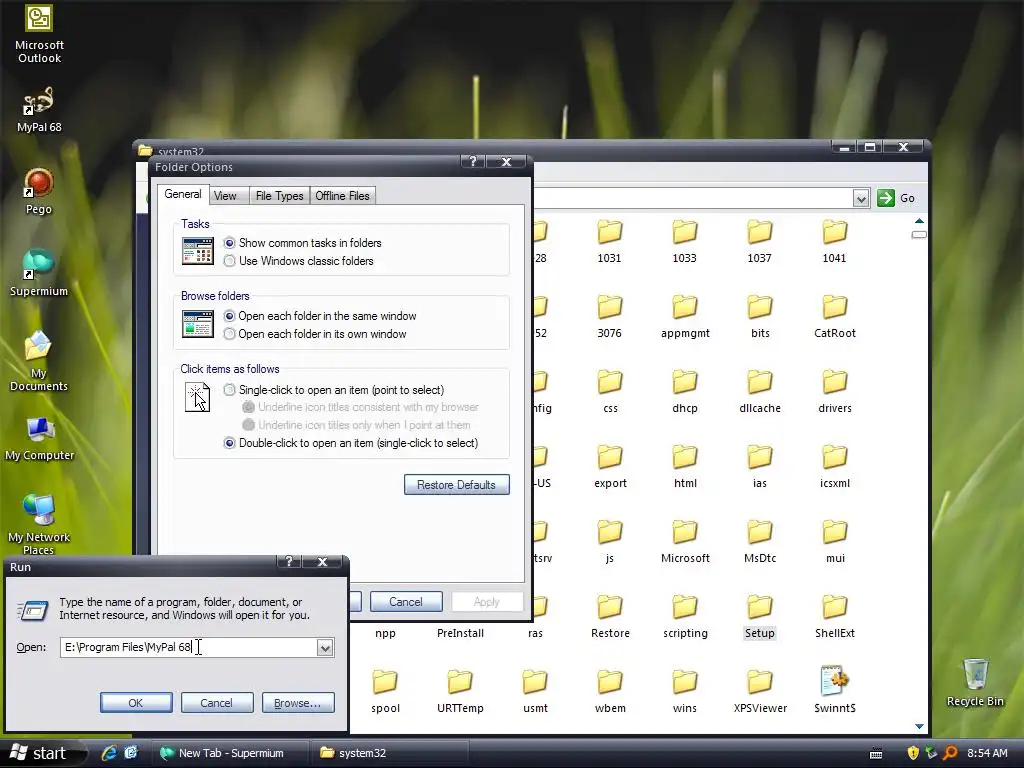Click the orange magnifier tray icon
Viewport: 1024px width, 768px height.
(950, 753)
